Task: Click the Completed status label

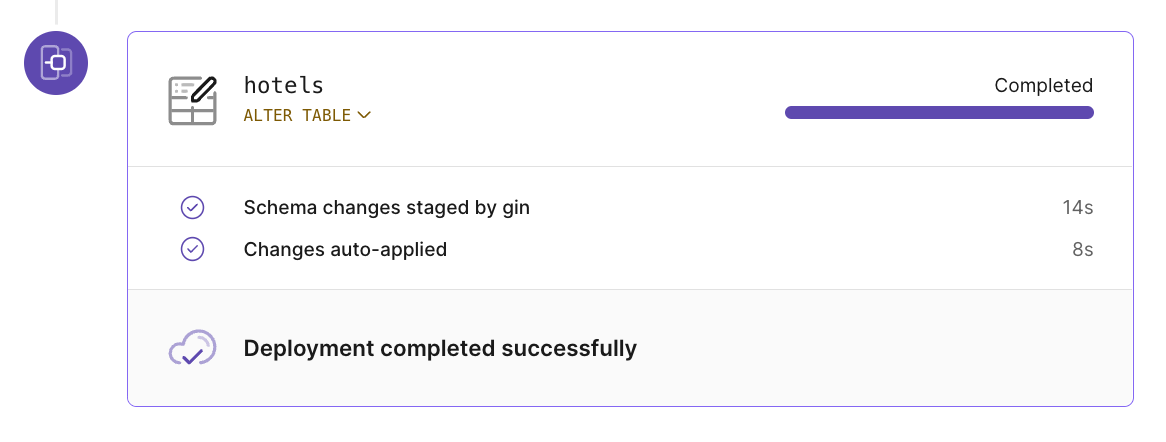Action: pyautogui.click(x=1043, y=86)
